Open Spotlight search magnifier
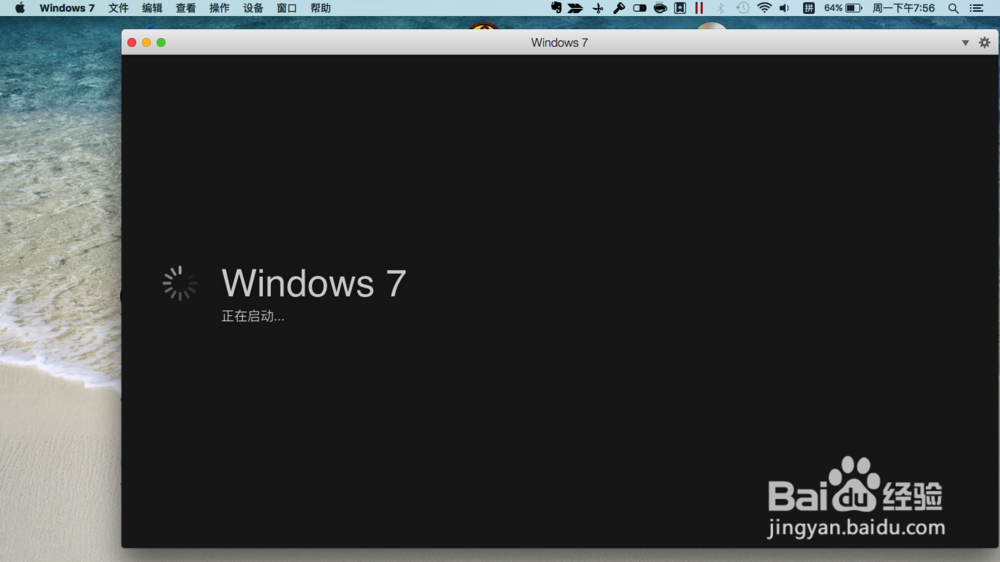Image resolution: width=1000 pixels, height=562 pixels. 953,8
